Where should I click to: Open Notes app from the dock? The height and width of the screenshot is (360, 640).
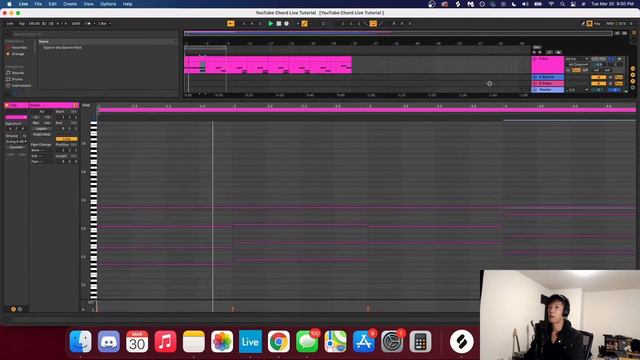point(193,341)
